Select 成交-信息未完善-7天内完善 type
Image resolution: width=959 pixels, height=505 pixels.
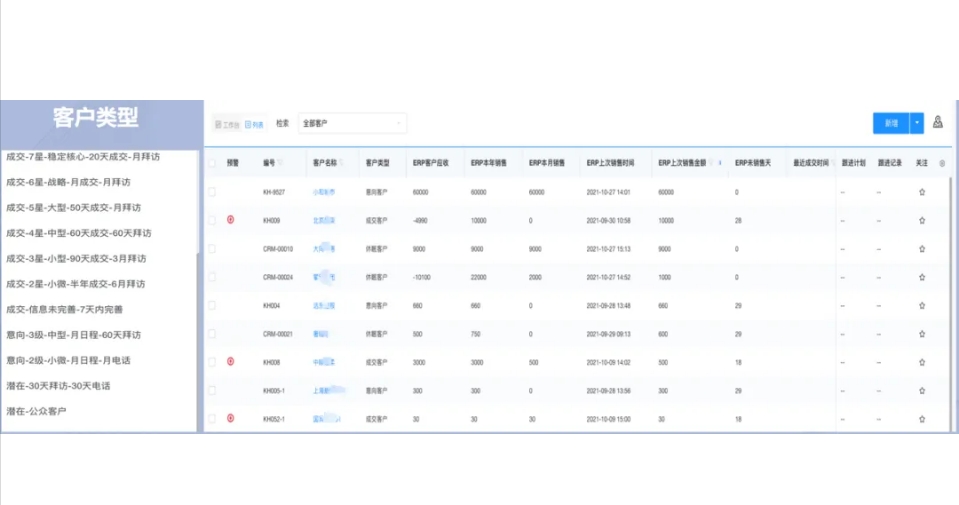[65, 309]
